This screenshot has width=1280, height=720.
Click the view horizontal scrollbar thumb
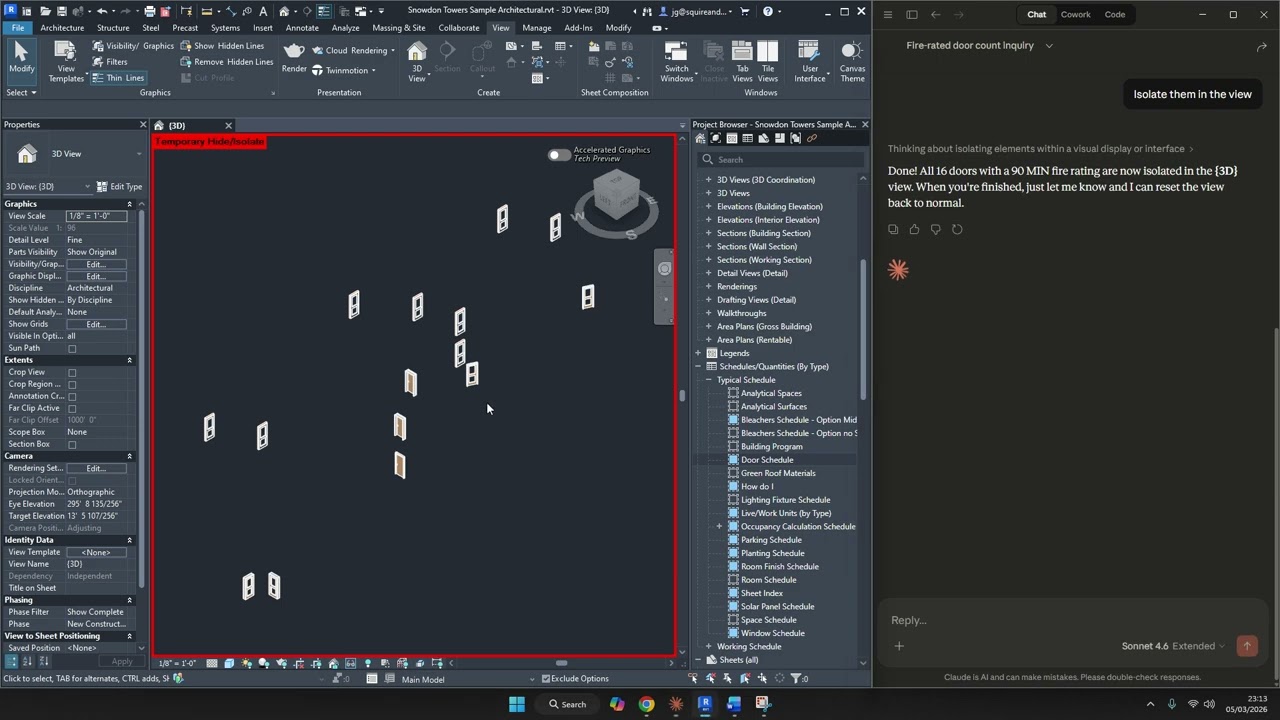(562, 663)
